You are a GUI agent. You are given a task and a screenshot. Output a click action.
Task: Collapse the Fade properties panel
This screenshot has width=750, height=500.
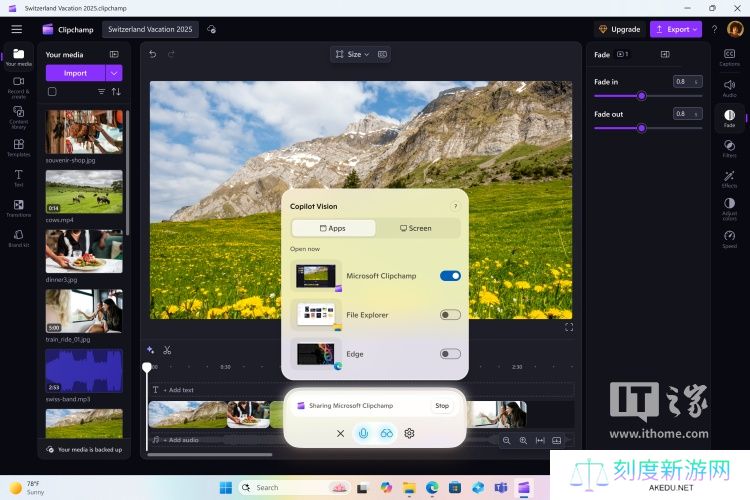pyautogui.click(x=665, y=54)
